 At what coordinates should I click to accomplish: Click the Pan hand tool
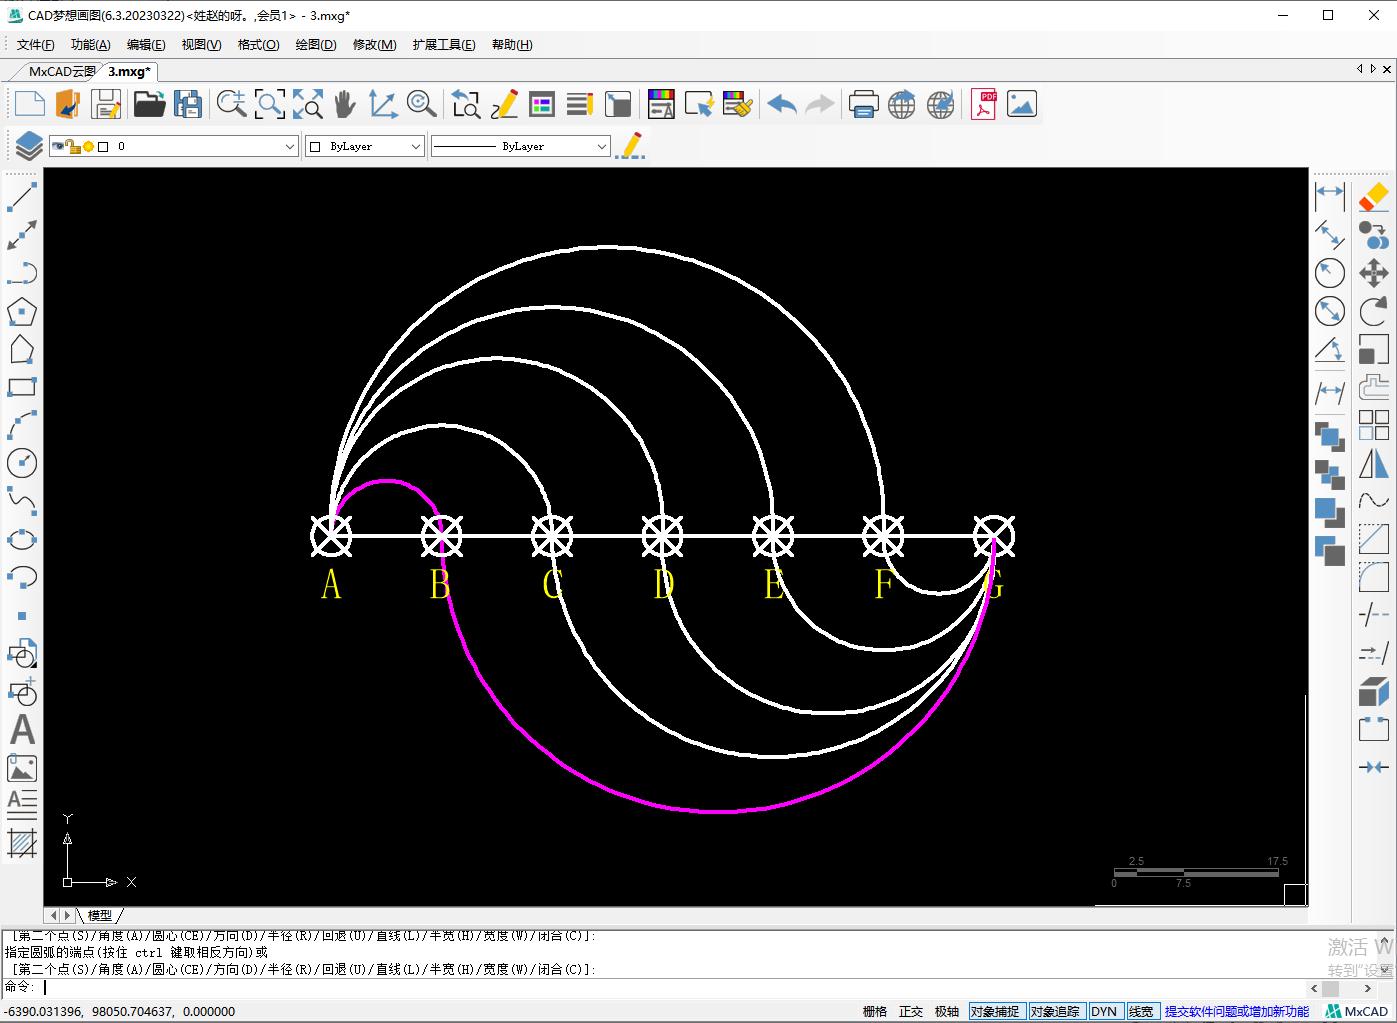[x=345, y=105]
